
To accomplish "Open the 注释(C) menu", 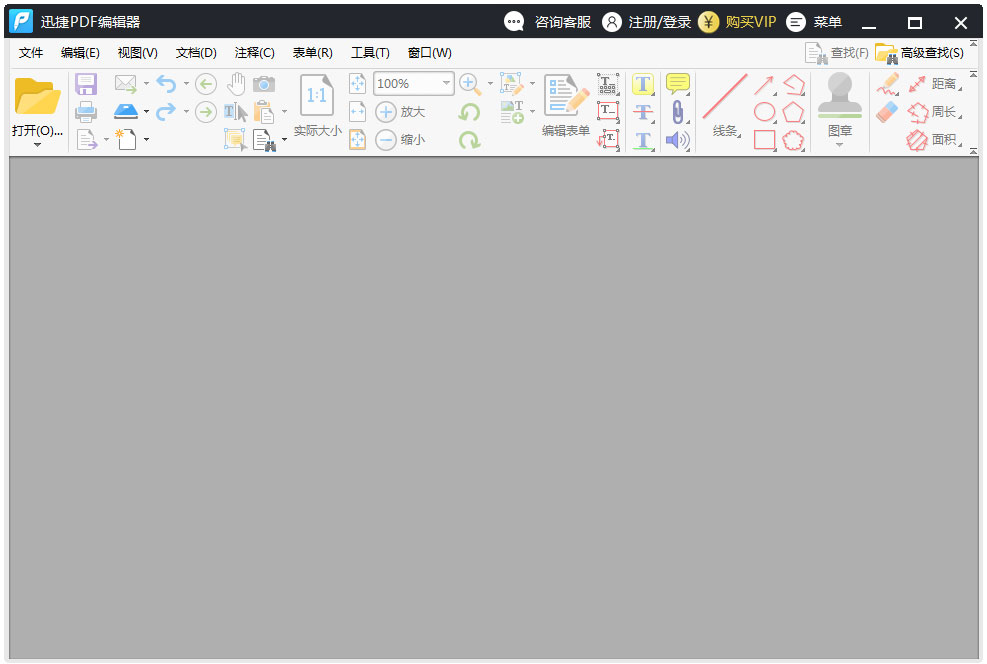I will [255, 52].
